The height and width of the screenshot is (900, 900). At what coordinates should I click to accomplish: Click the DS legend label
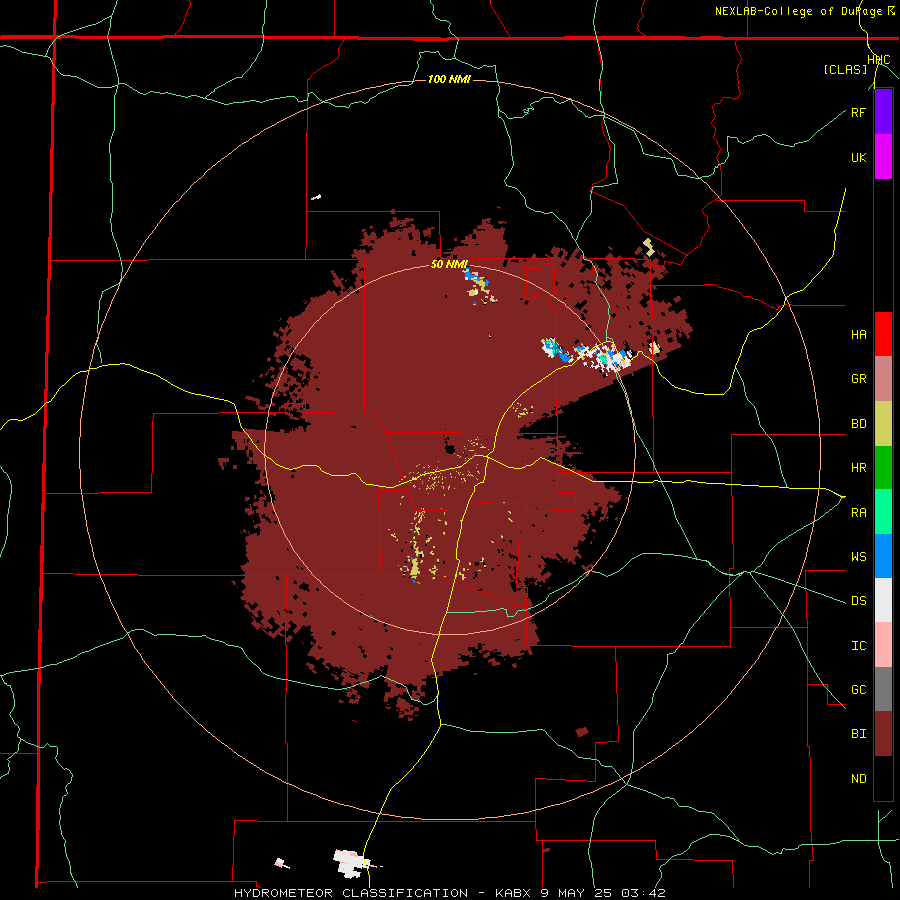click(859, 601)
